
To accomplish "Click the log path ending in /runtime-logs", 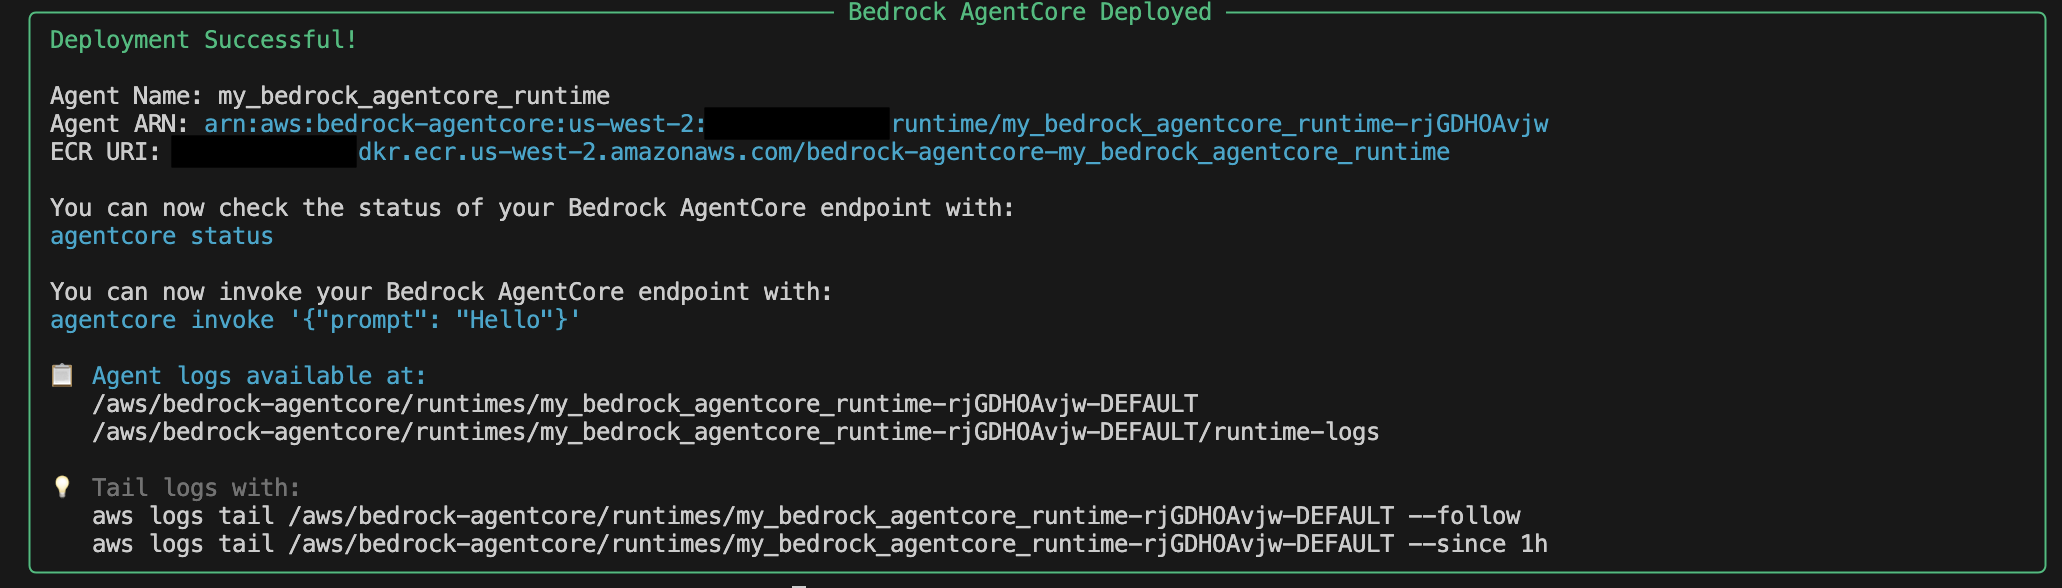I will 735,432.
